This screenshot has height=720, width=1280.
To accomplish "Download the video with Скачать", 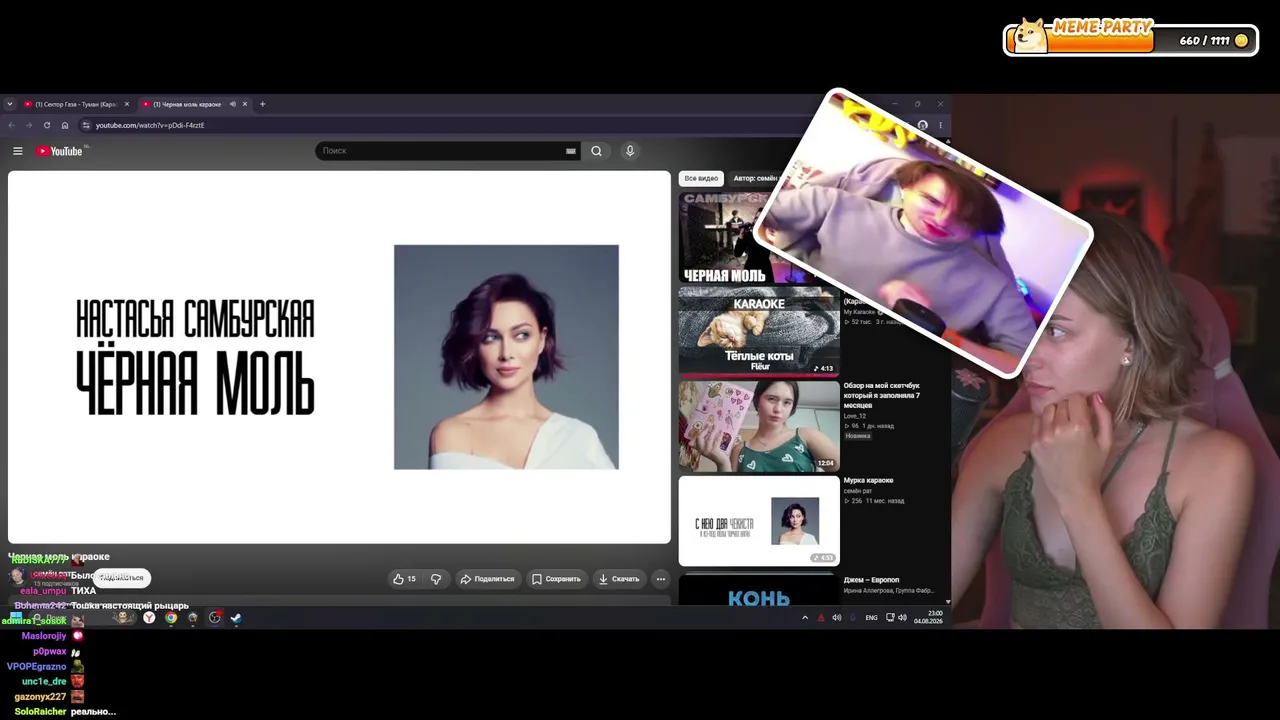I will (x=619, y=579).
